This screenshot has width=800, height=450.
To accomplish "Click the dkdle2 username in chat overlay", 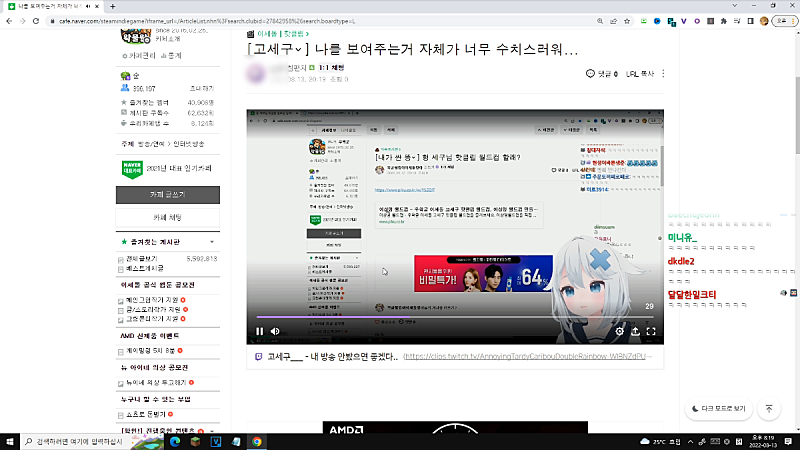I will click(x=681, y=261).
